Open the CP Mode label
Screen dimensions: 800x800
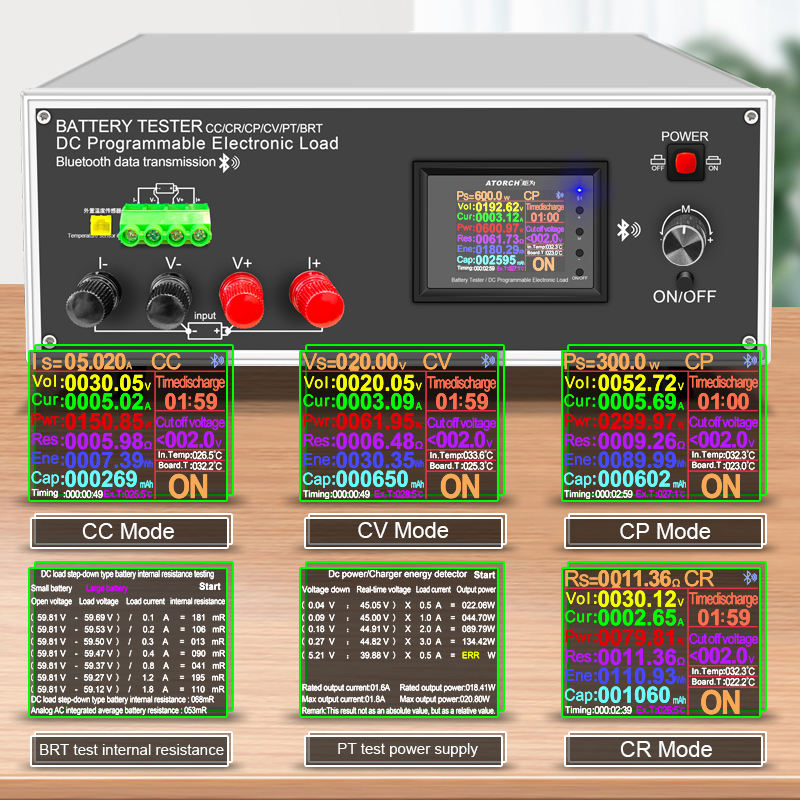[x=664, y=532]
